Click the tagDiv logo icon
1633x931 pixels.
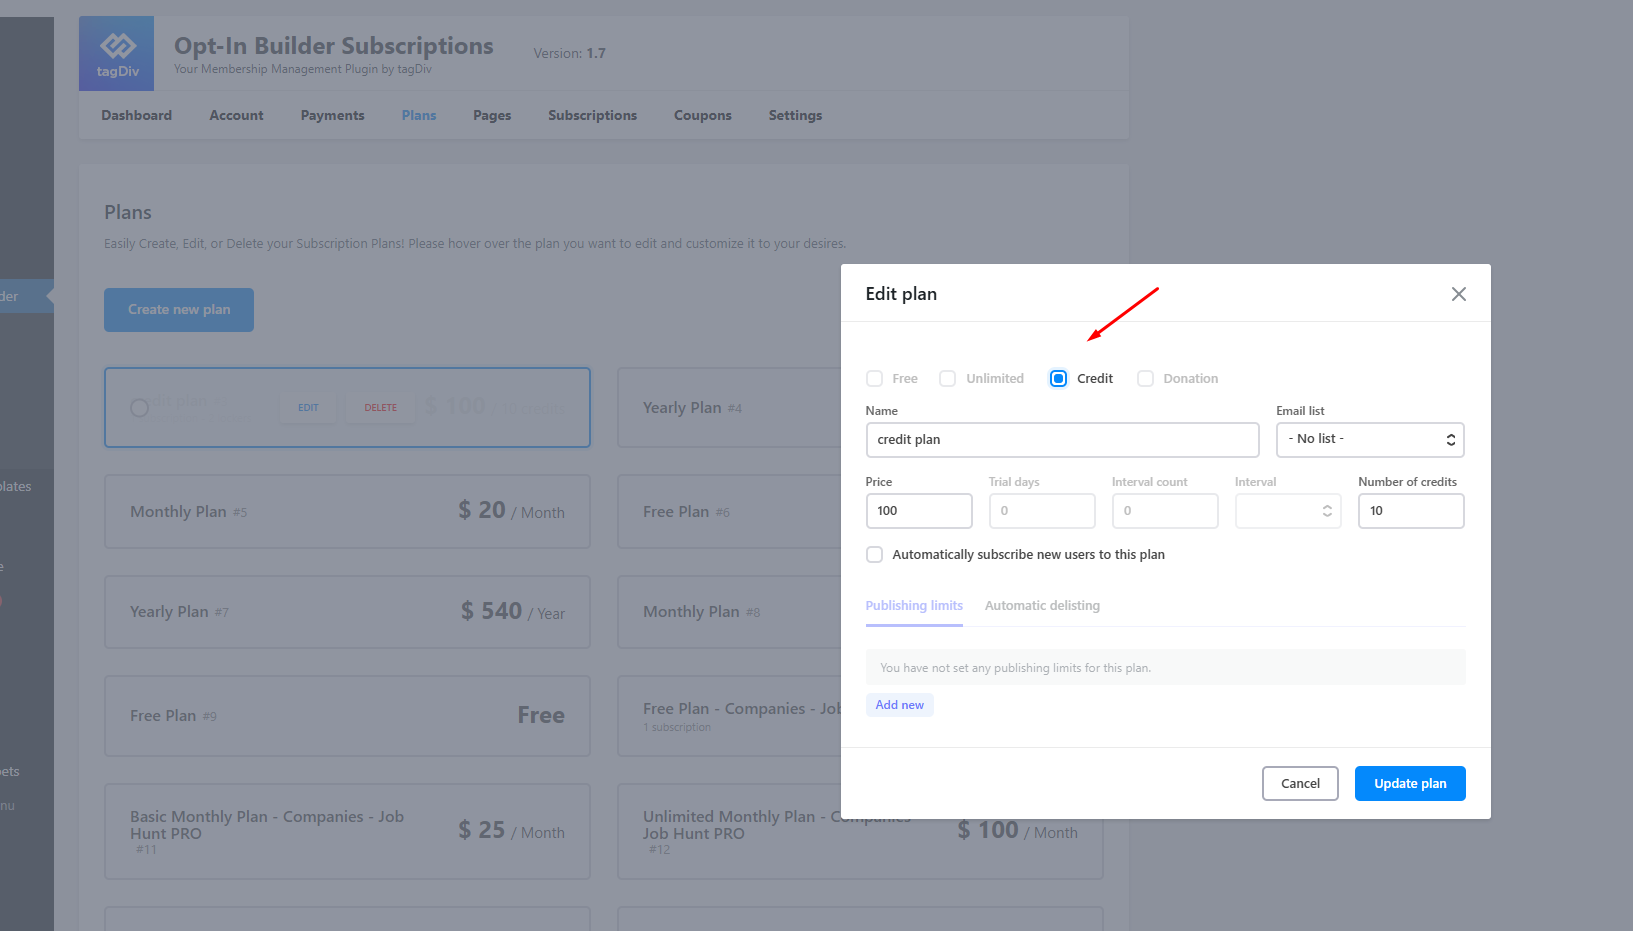(x=117, y=53)
